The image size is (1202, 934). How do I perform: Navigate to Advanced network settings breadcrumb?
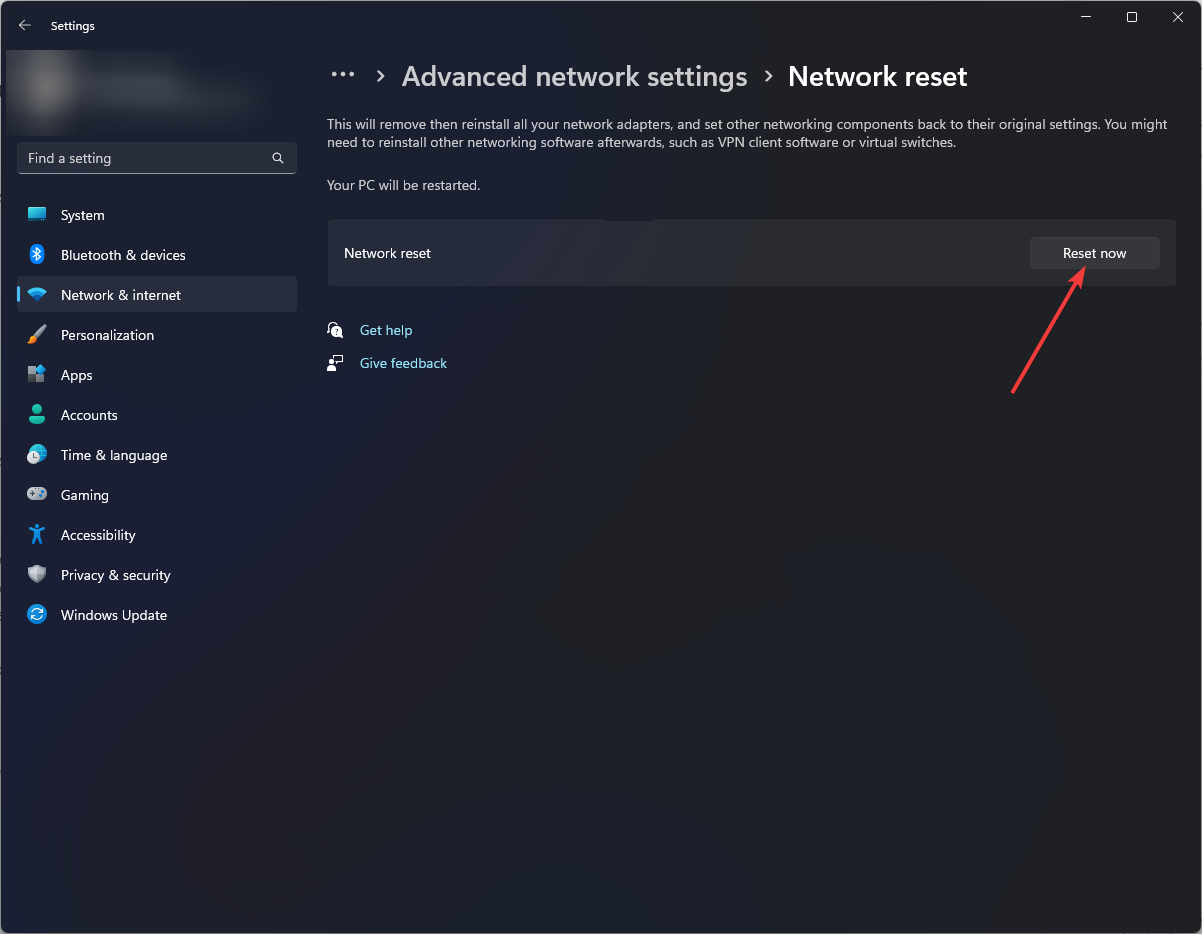point(574,76)
